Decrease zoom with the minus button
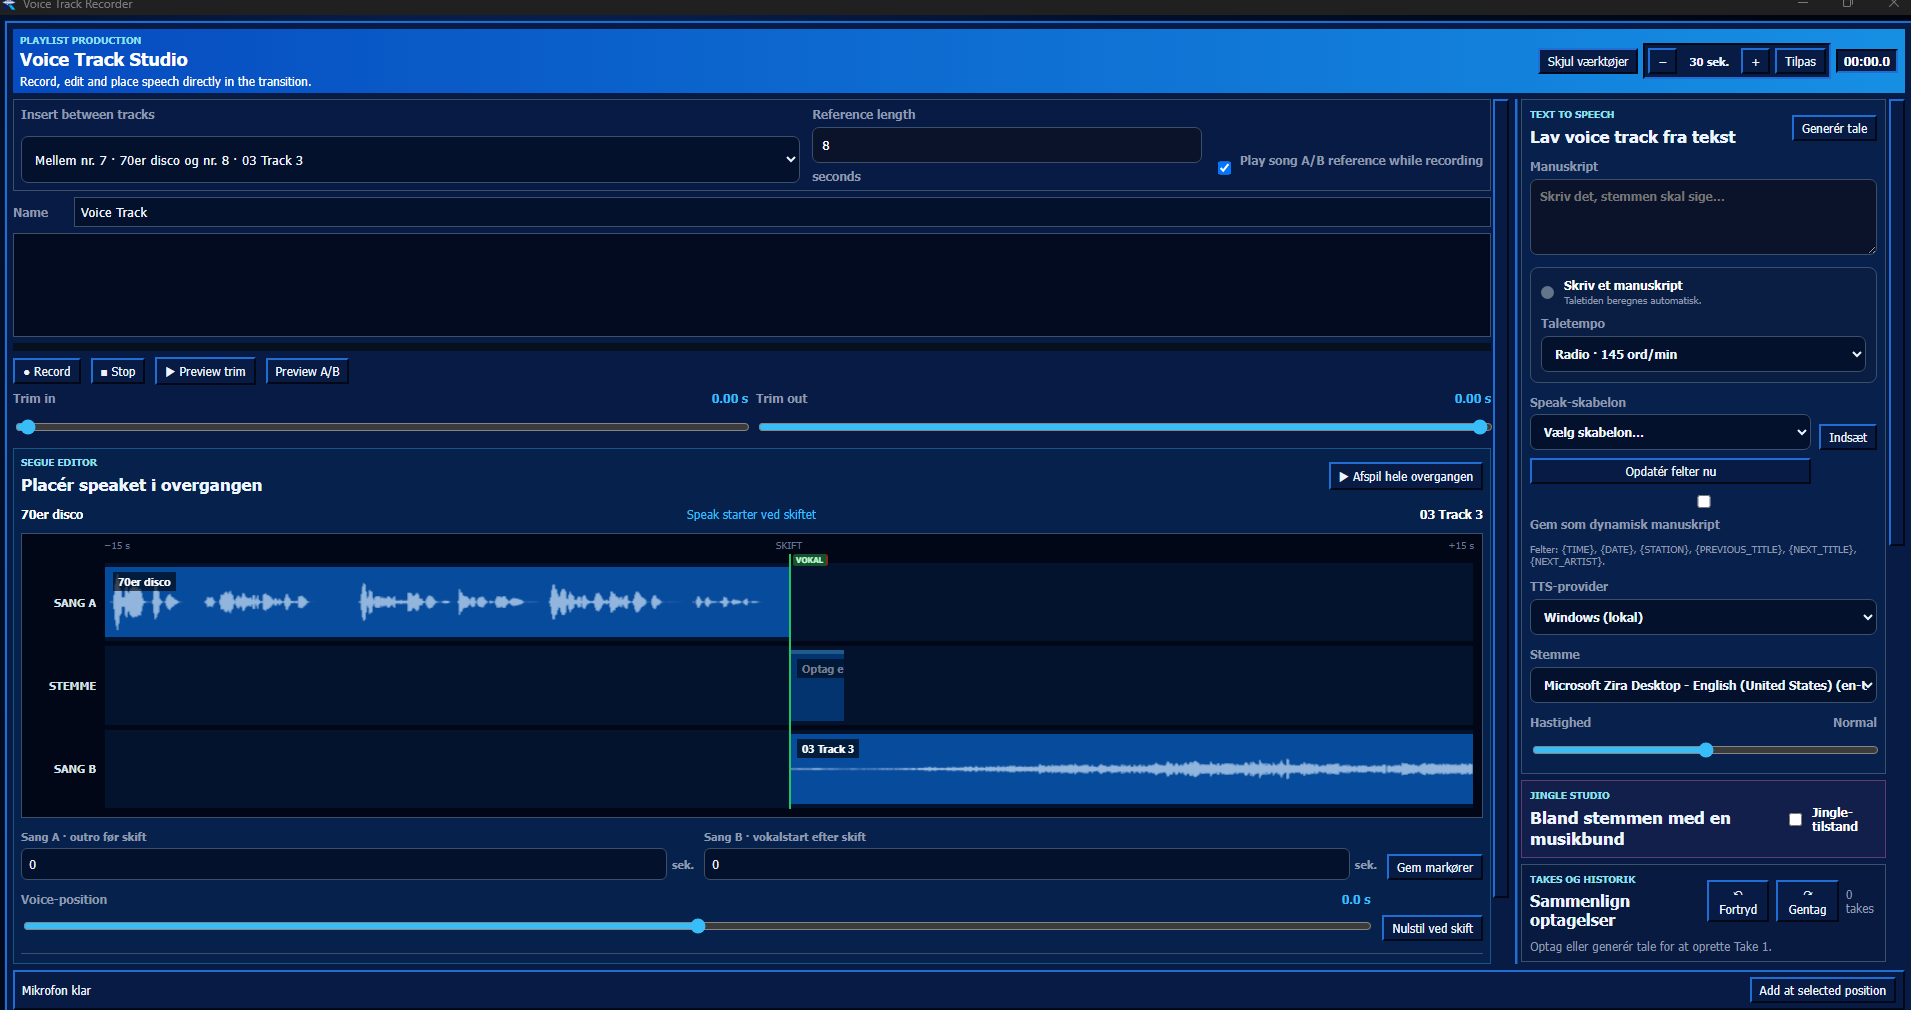The image size is (1911, 1010). pos(1662,62)
